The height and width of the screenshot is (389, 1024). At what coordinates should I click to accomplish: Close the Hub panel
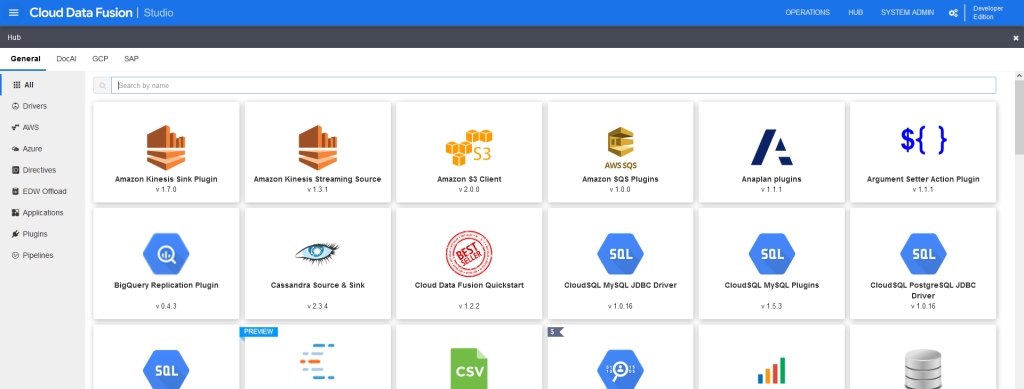pyautogui.click(x=1016, y=38)
